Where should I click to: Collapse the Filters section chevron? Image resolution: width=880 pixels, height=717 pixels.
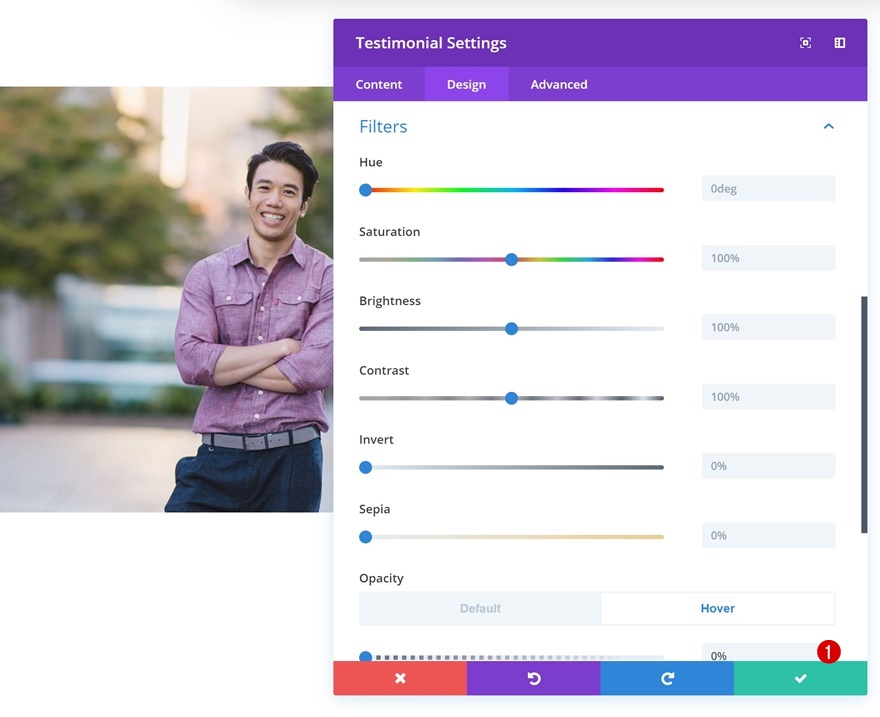coord(828,126)
